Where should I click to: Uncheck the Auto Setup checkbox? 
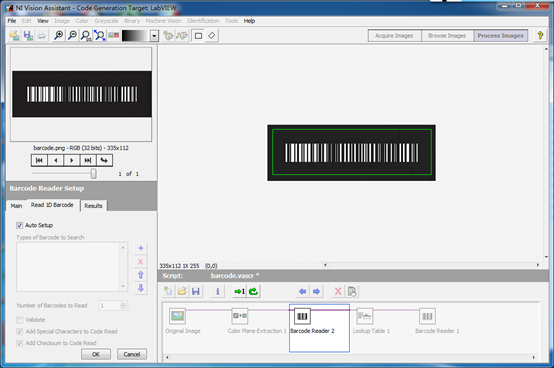tap(19, 225)
